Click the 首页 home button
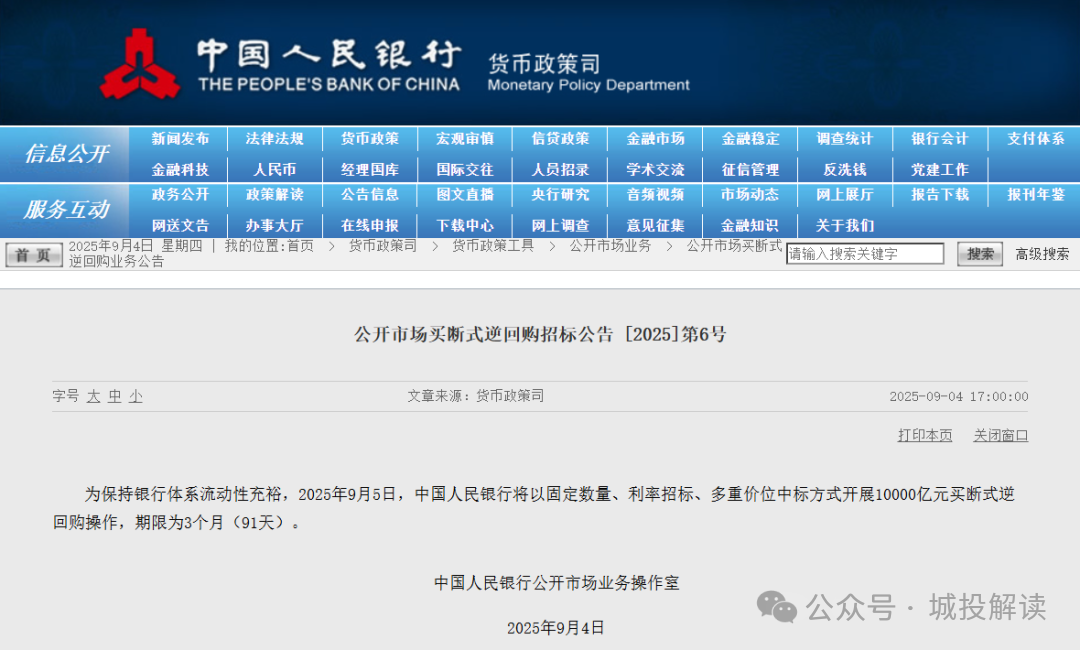The image size is (1080, 650). click(x=34, y=255)
